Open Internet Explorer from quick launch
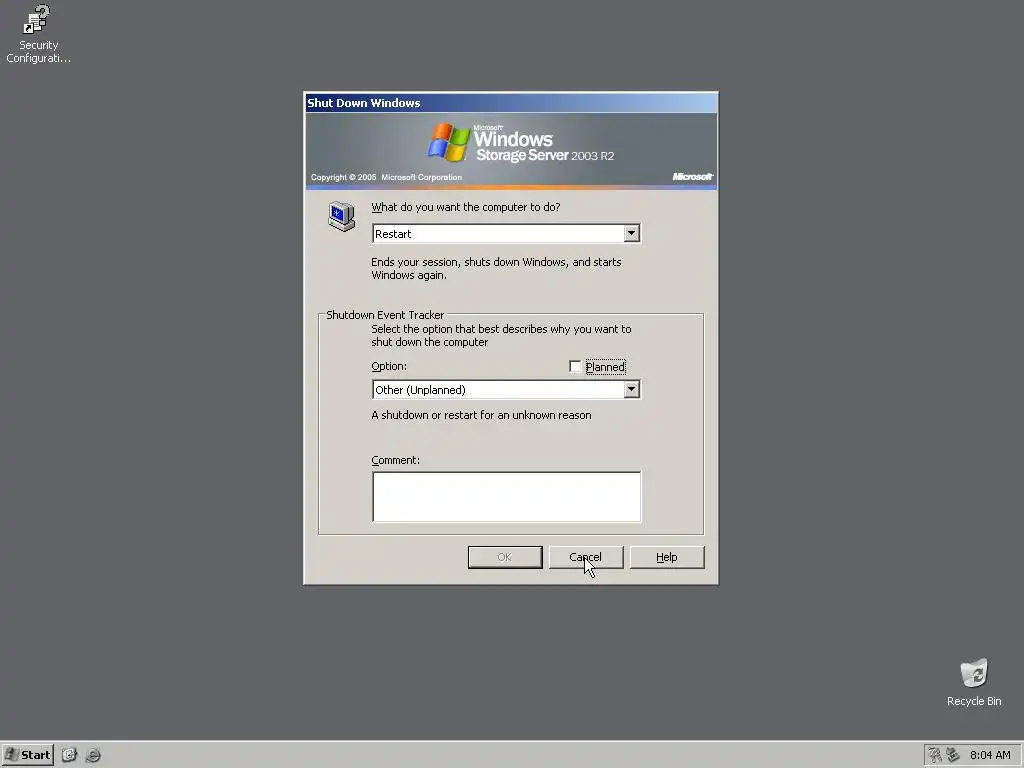Viewport: 1024px width, 768px height. click(93, 755)
